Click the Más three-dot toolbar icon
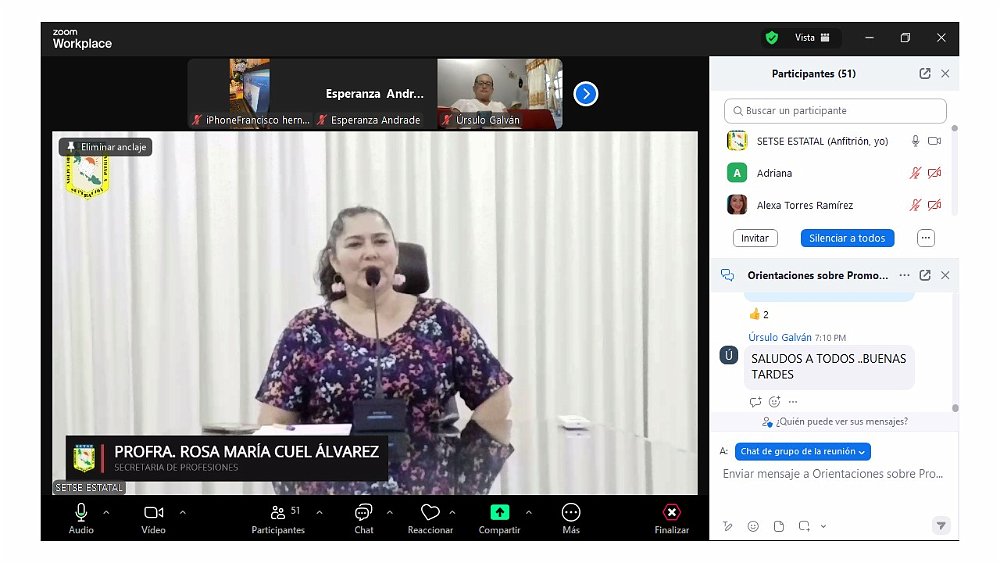 pos(571,513)
